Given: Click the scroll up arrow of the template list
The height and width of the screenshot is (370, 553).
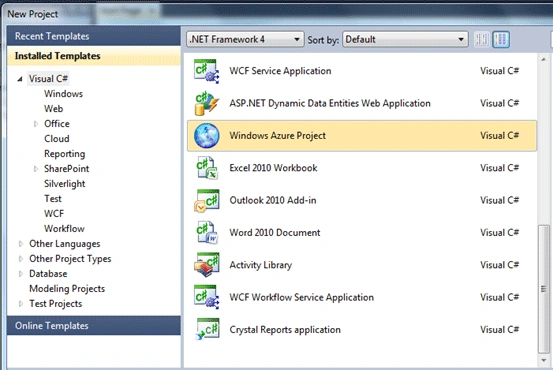Looking at the screenshot, I should 543,59.
